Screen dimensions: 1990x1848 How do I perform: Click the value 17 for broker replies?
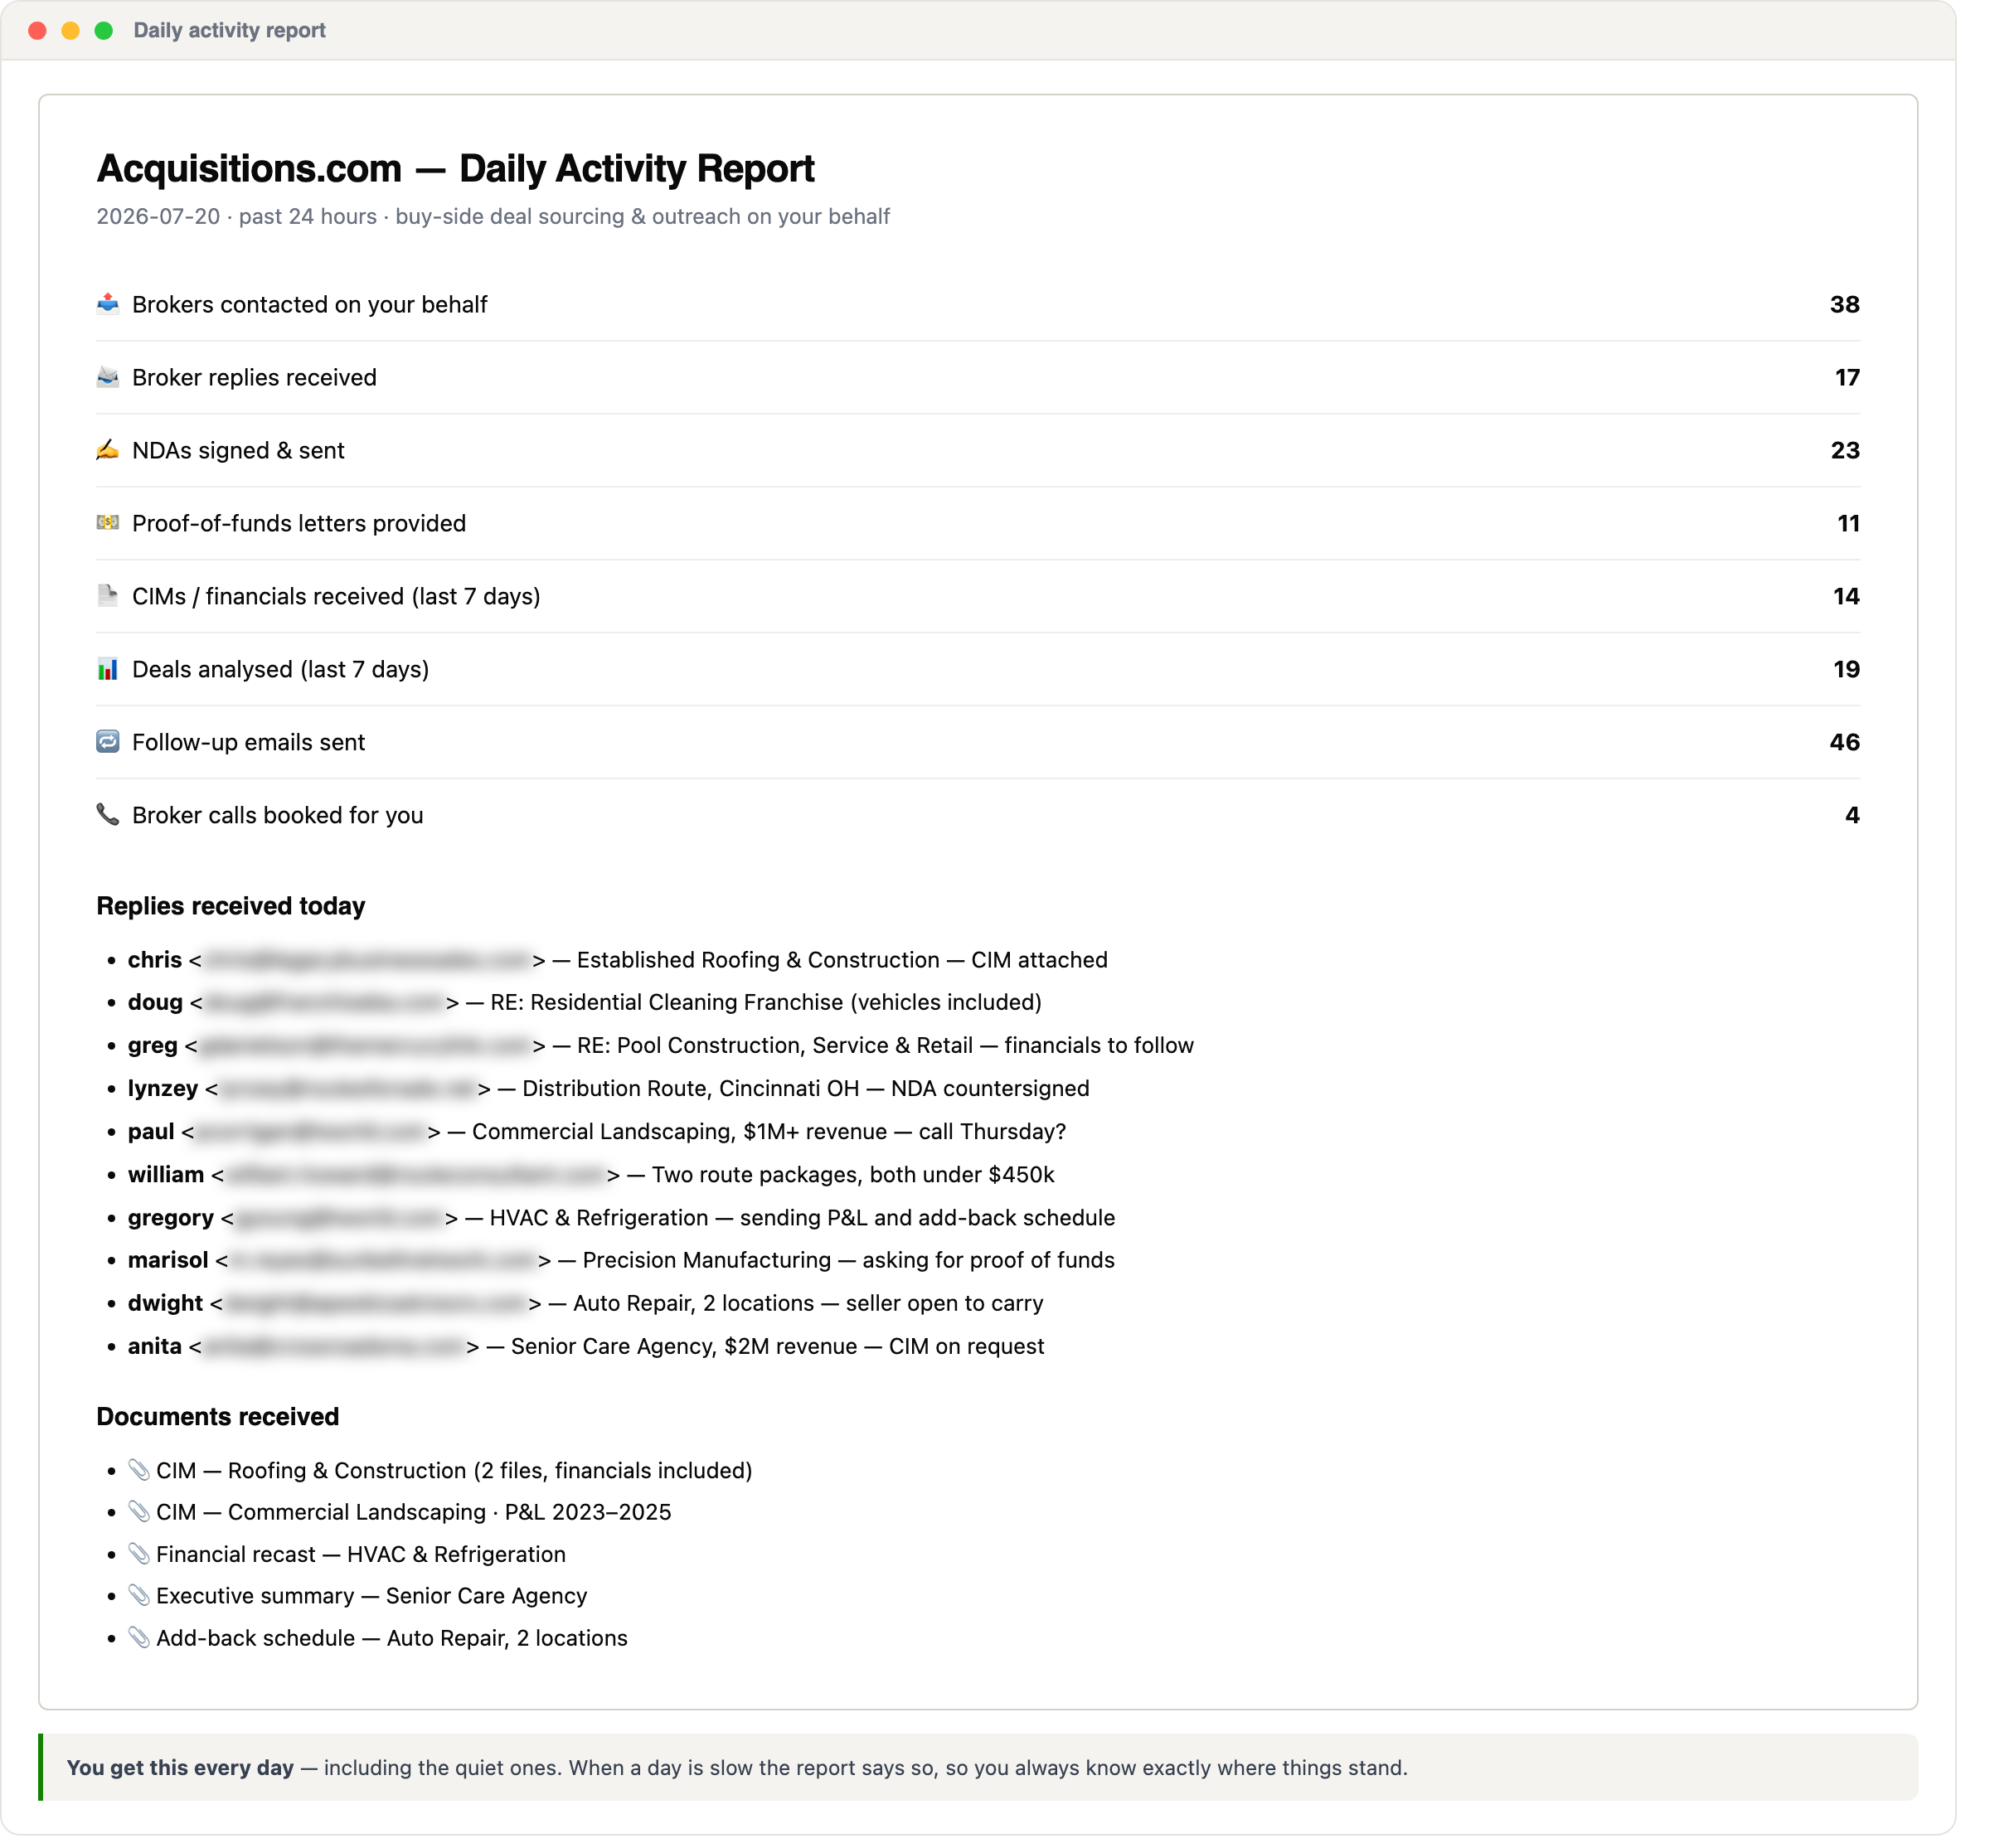(1847, 378)
